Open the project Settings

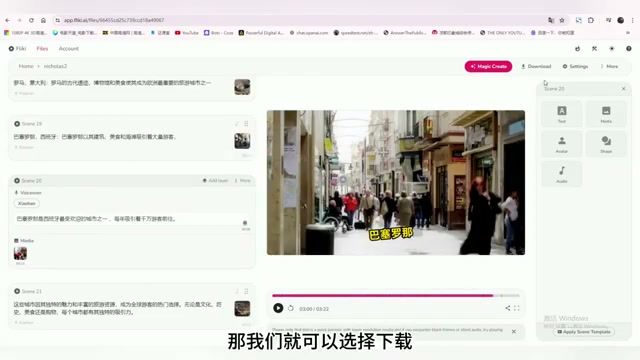pyautogui.click(x=575, y=66)
